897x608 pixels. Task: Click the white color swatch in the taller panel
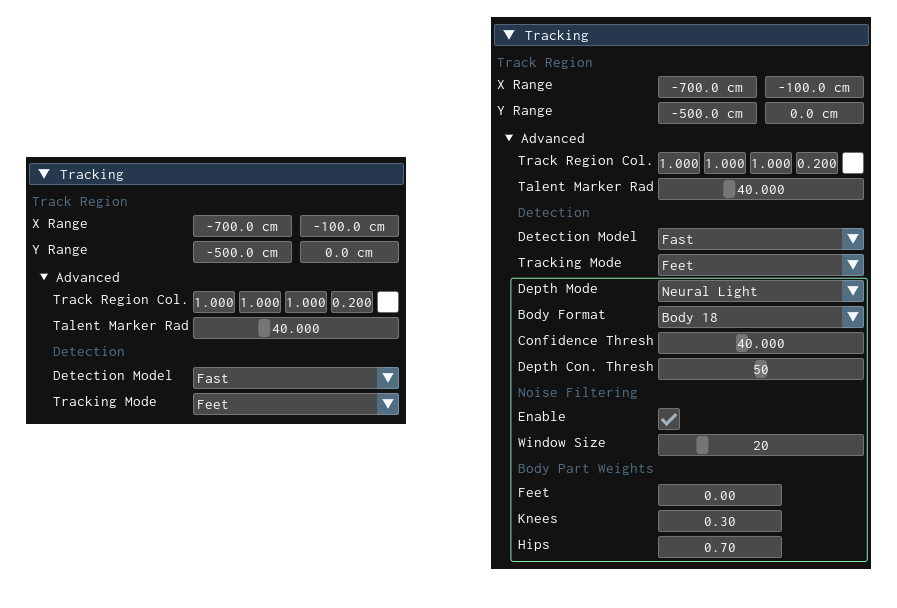pyautogui.click(x=852, y=163)
